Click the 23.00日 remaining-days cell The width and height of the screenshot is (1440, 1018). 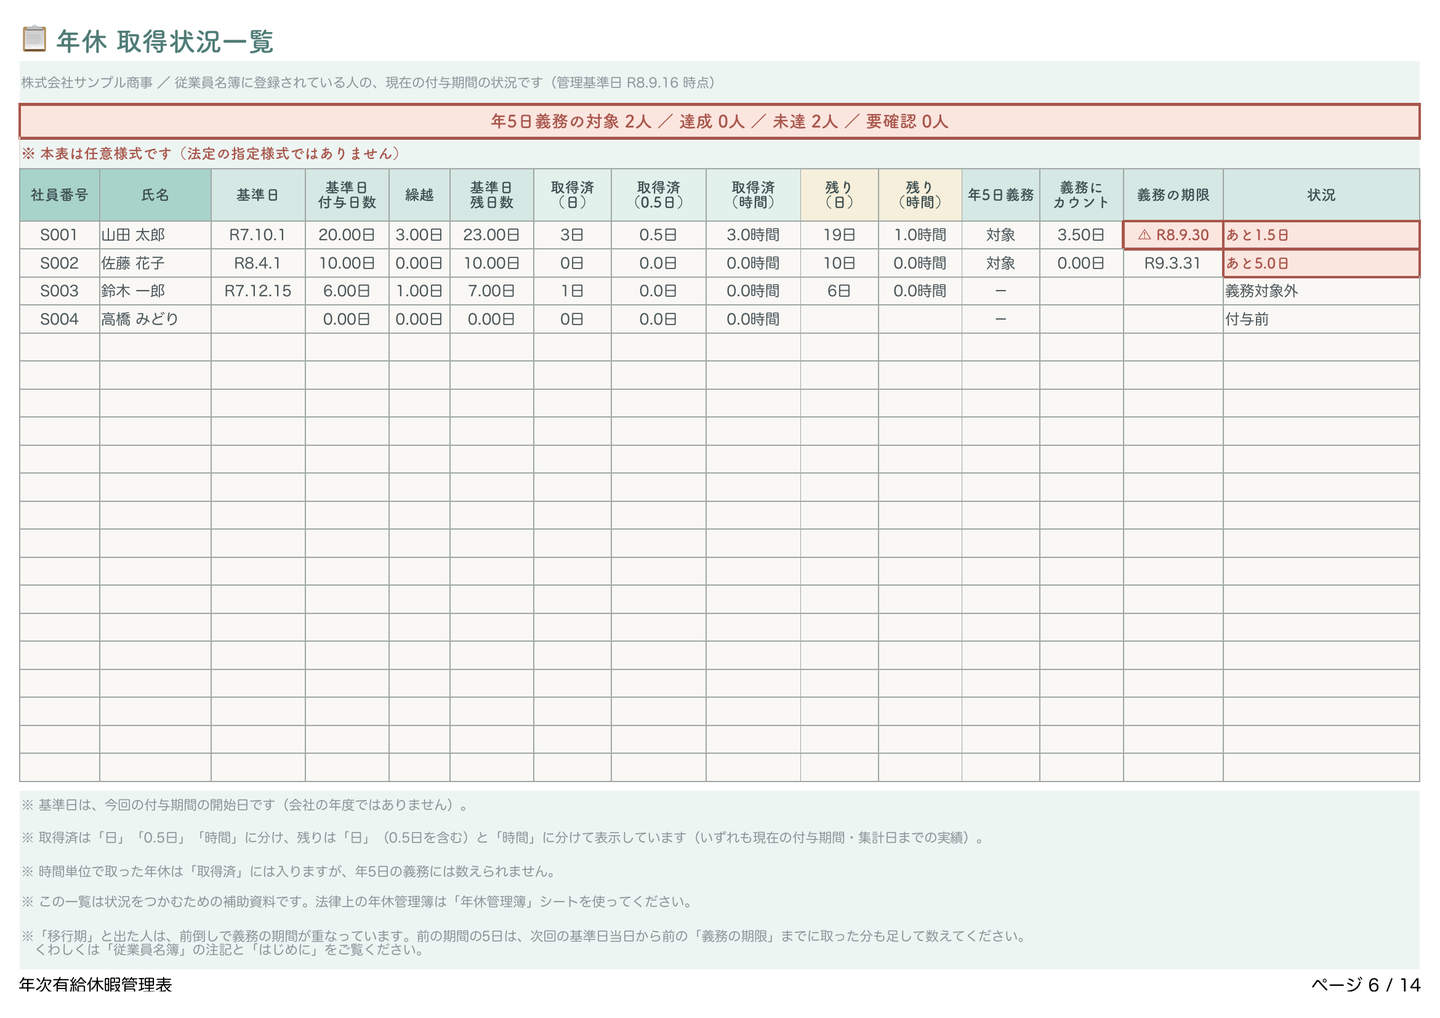[x=491, y=235]
